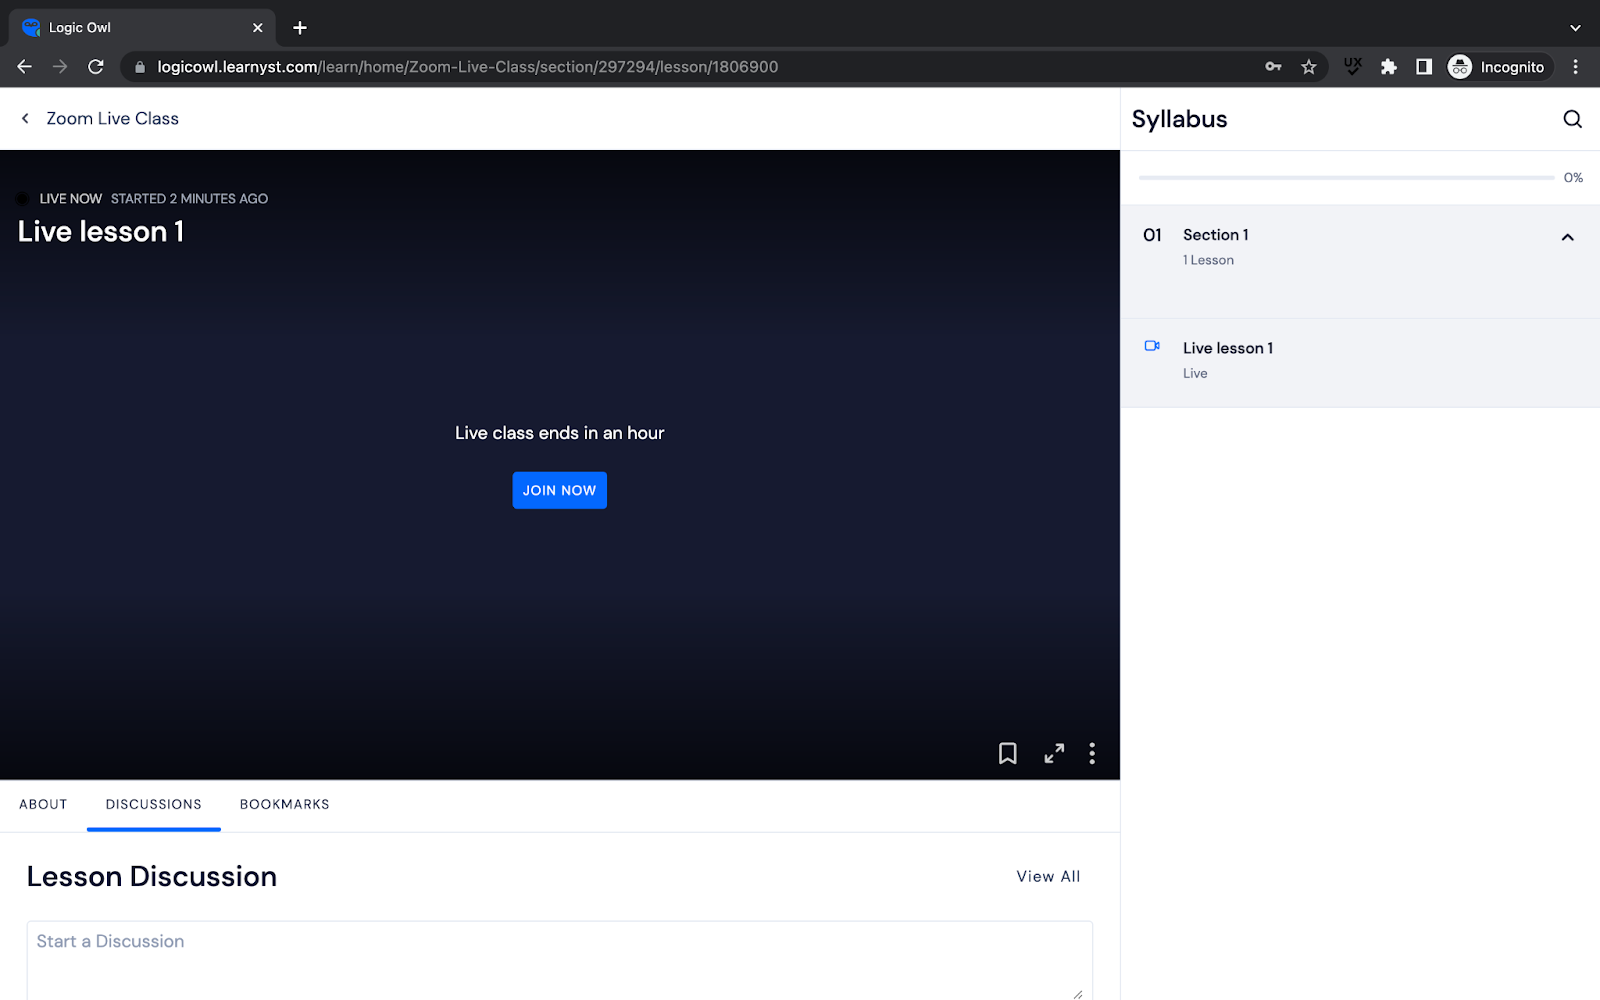
Task: Switch to the Bookmarks tab
Action: pos(284,804)
